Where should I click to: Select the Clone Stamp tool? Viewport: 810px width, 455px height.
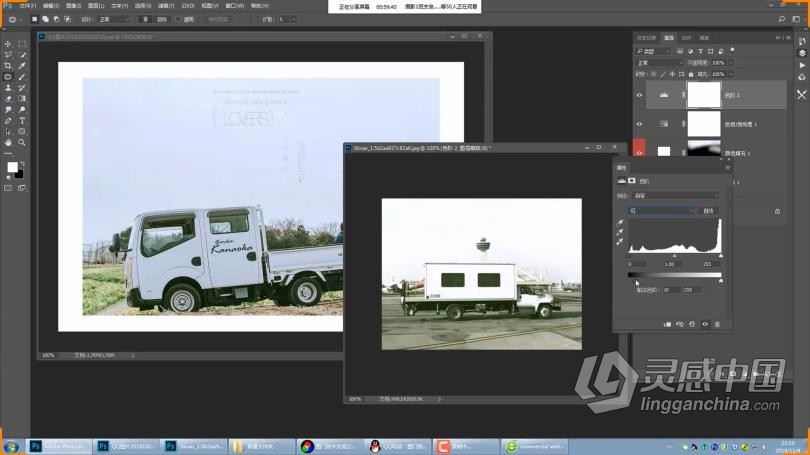8,88
